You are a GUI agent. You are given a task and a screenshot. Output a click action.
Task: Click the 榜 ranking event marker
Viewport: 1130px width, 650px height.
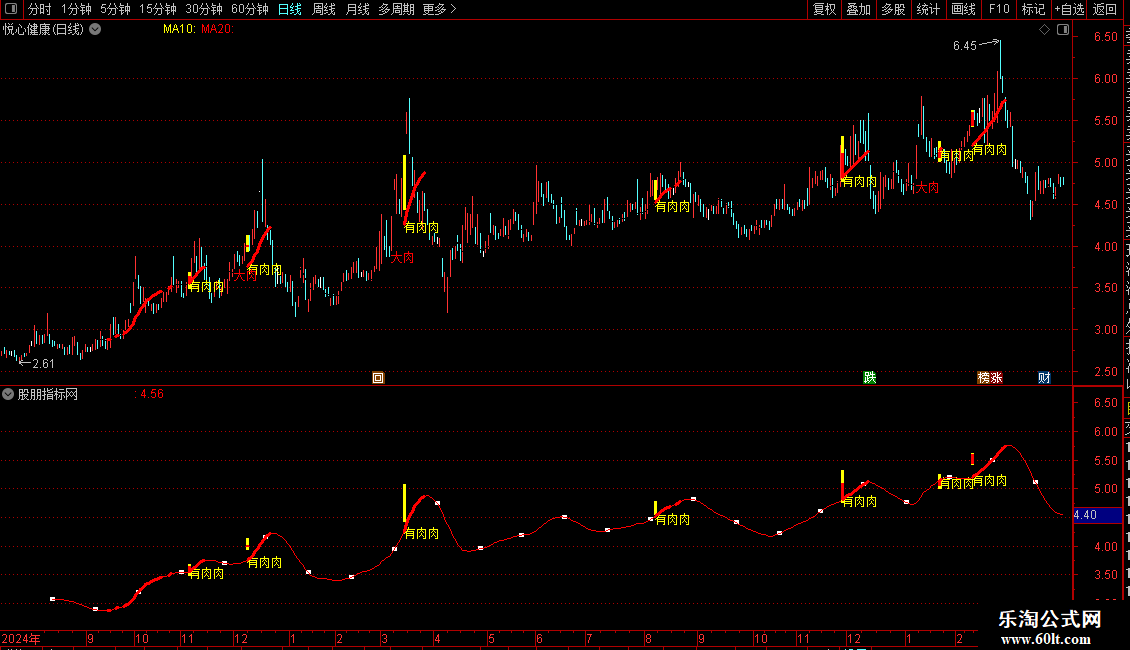[984, 378]
